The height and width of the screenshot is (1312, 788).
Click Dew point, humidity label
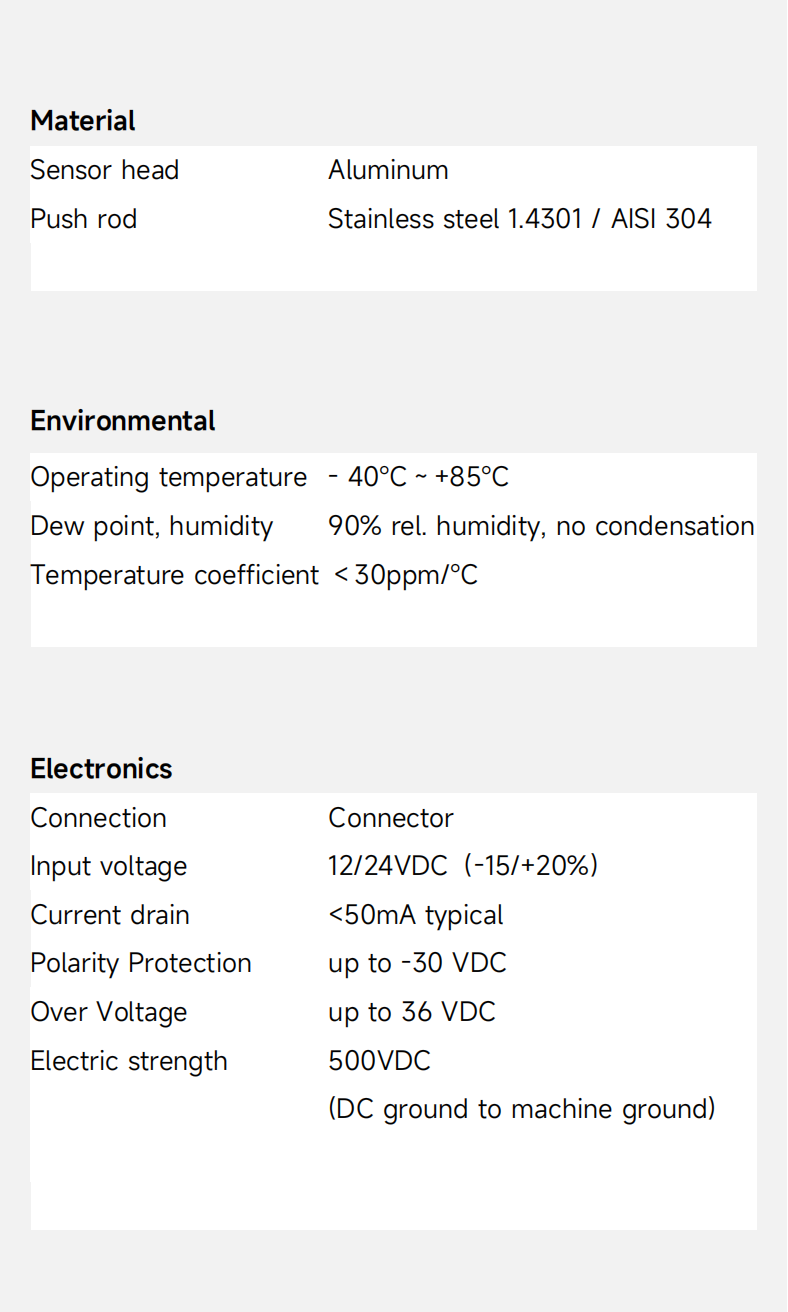(x=152, y=526)
